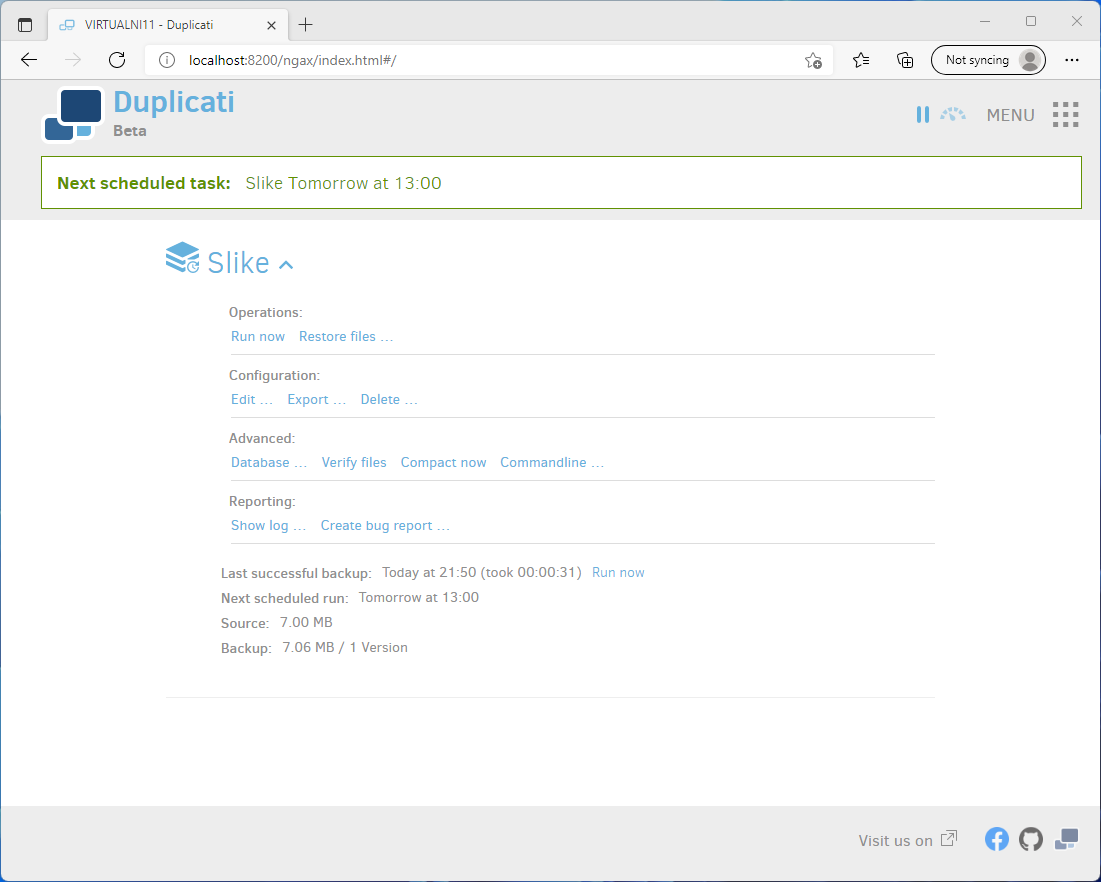Open Duplicati forum icon in footer

pyautogui.click(x=1066, y=838)
